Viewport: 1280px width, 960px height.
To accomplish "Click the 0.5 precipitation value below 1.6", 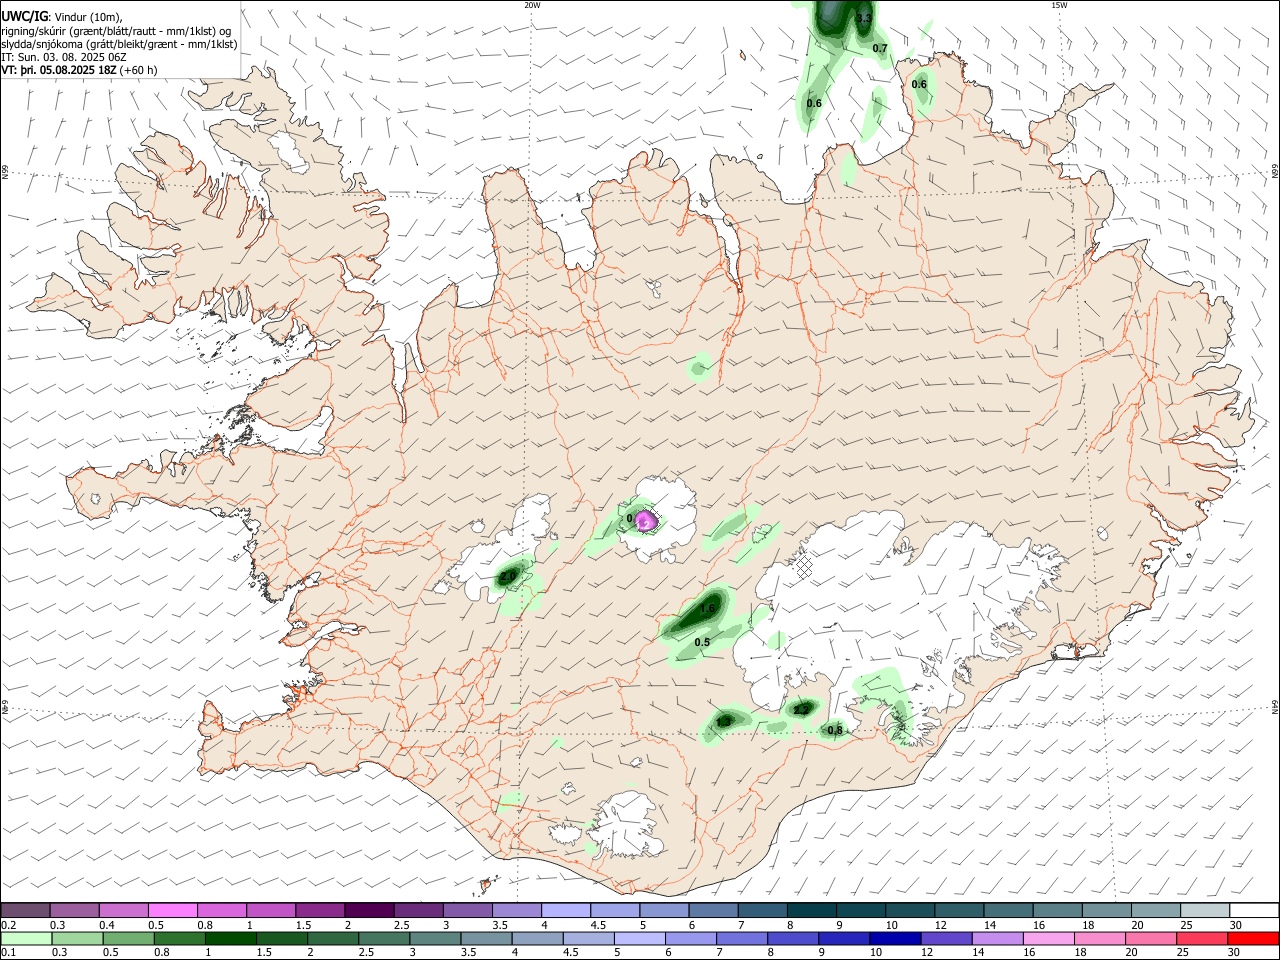I will coord(702,643).
